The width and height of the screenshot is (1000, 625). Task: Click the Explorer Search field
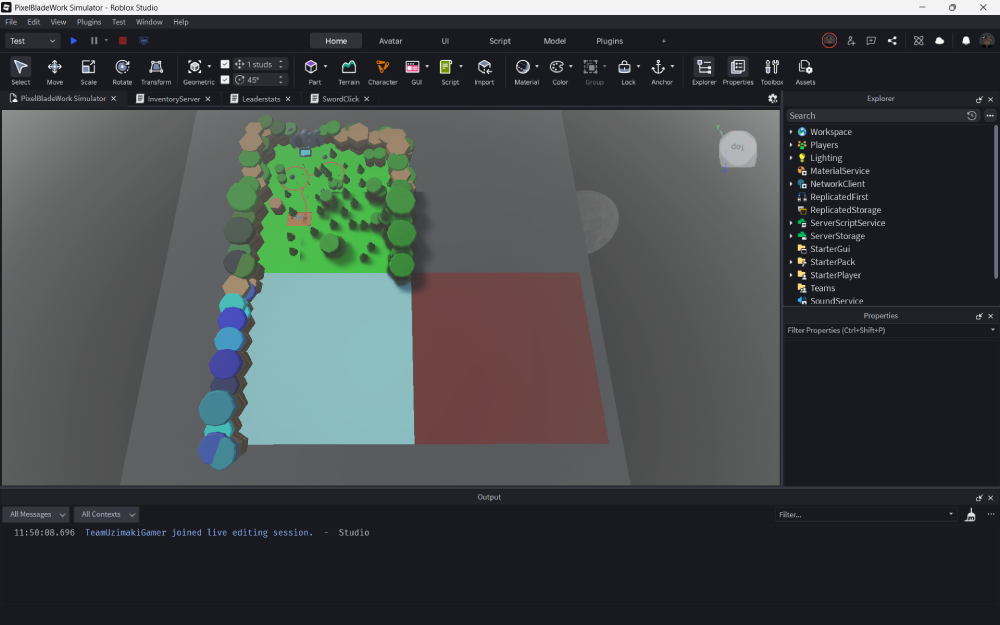pyautogui.click(x=874, y=115)
